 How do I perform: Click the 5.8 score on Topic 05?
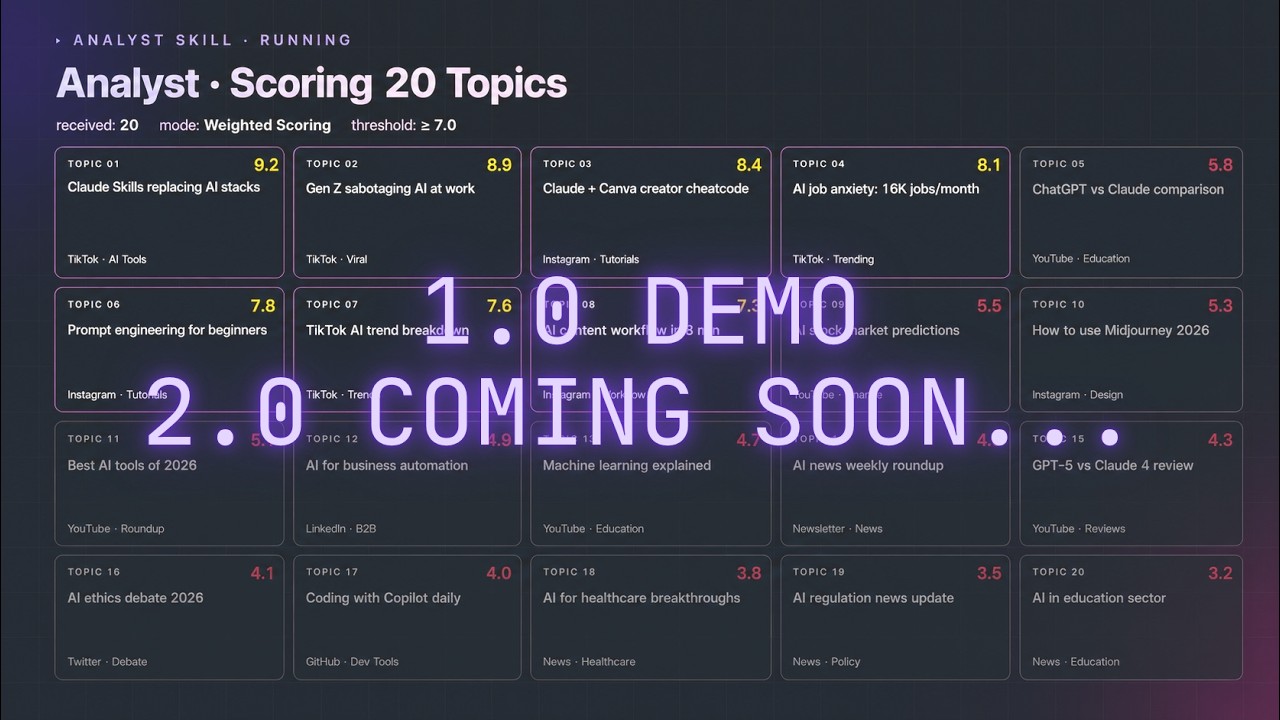[x=1220, y=165]
